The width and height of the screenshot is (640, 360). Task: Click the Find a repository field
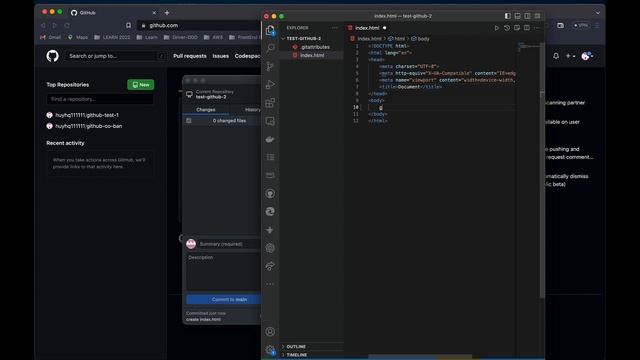point(100,99)
